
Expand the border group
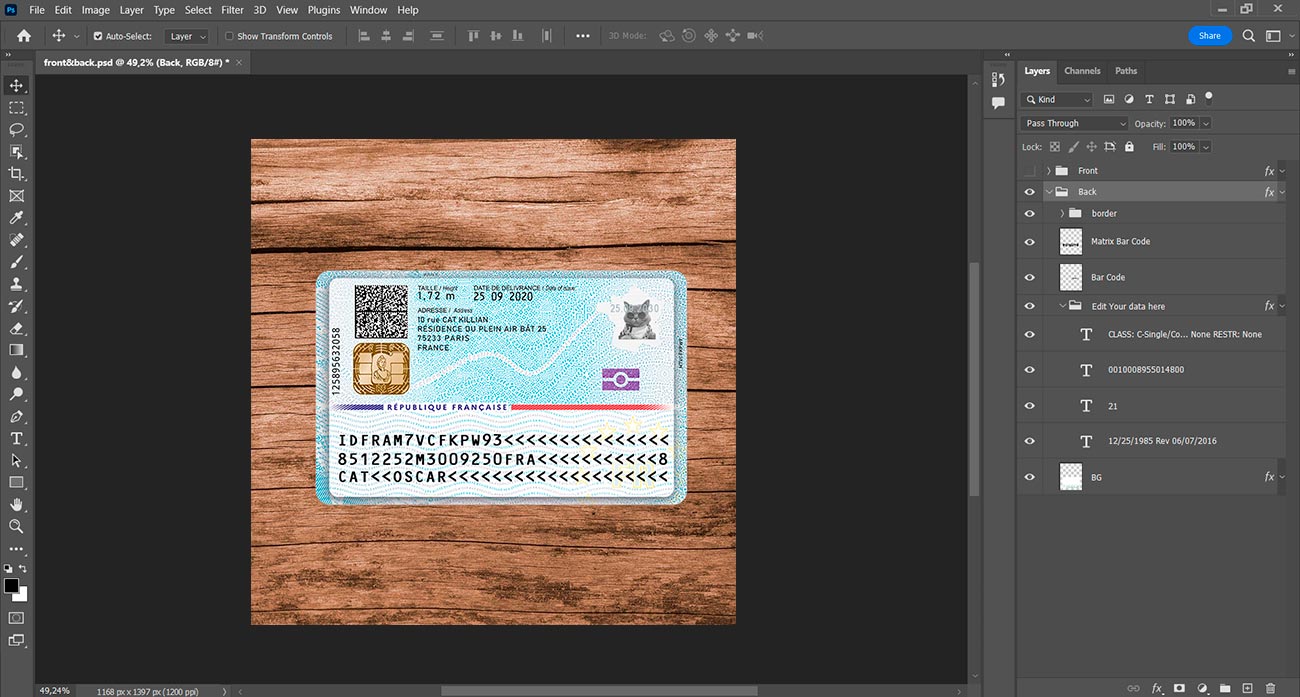[x=1062, y=213]
